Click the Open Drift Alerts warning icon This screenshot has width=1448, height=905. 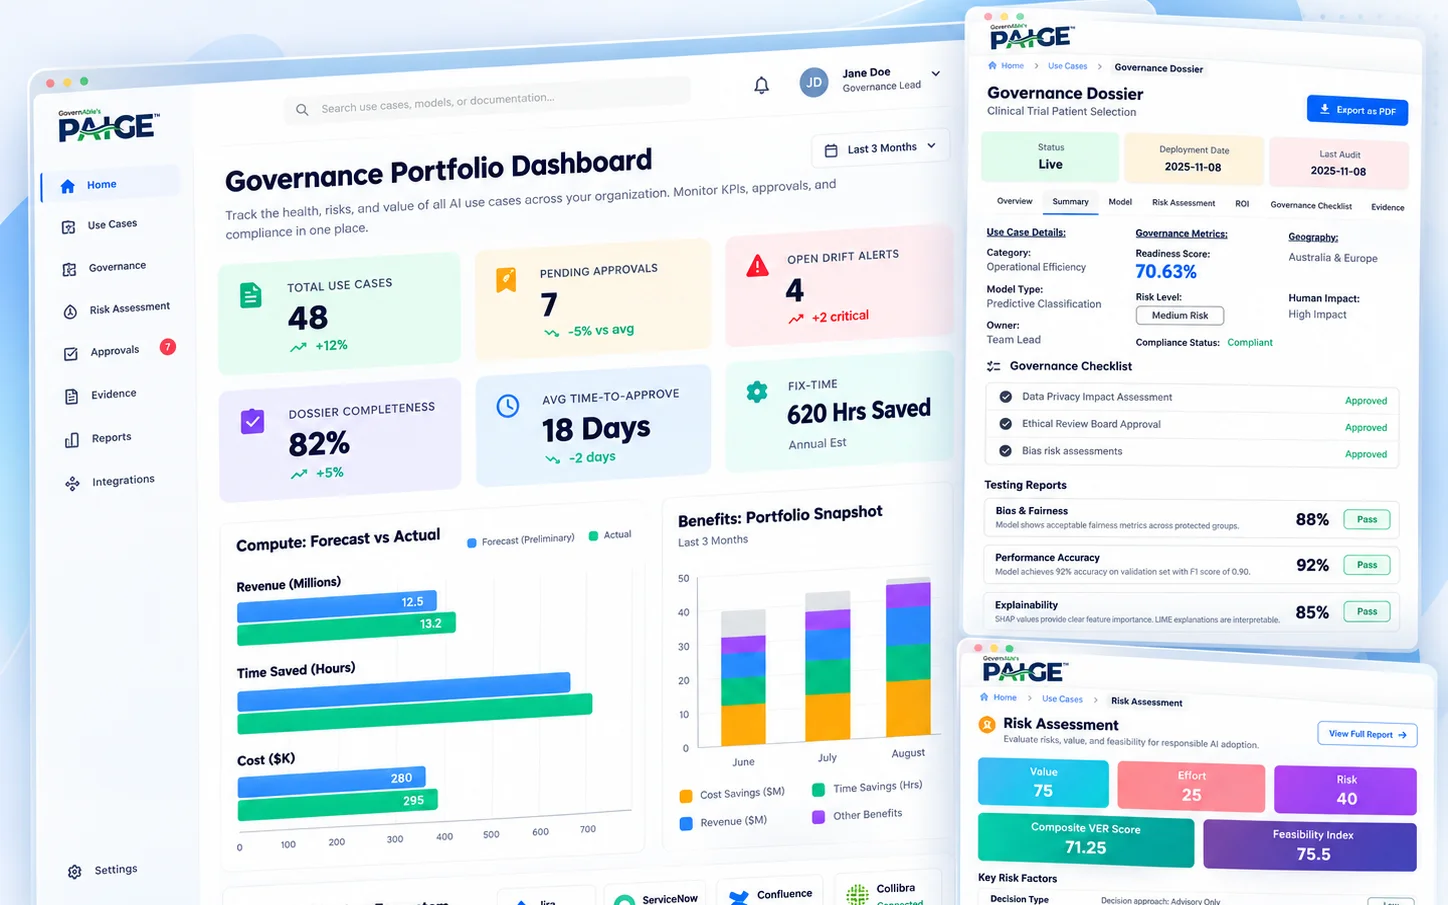point(758,265)
